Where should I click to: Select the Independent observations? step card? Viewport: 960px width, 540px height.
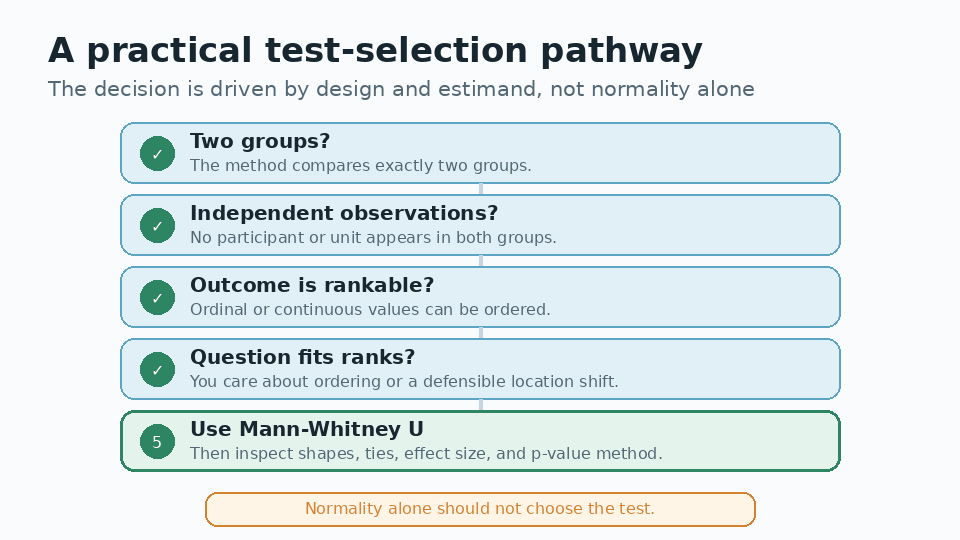(x=481, y=225)
